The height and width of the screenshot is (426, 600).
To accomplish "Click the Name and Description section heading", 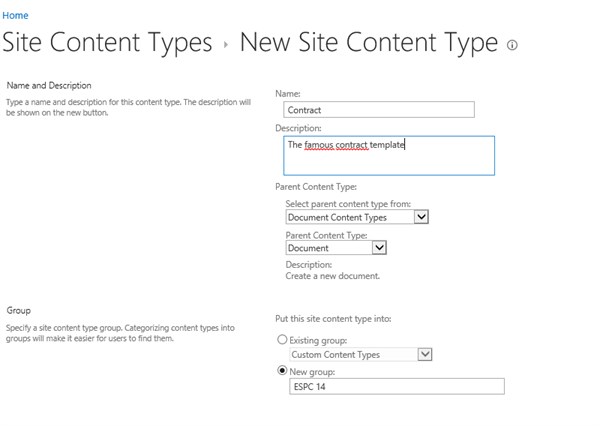I will (49, 86).
